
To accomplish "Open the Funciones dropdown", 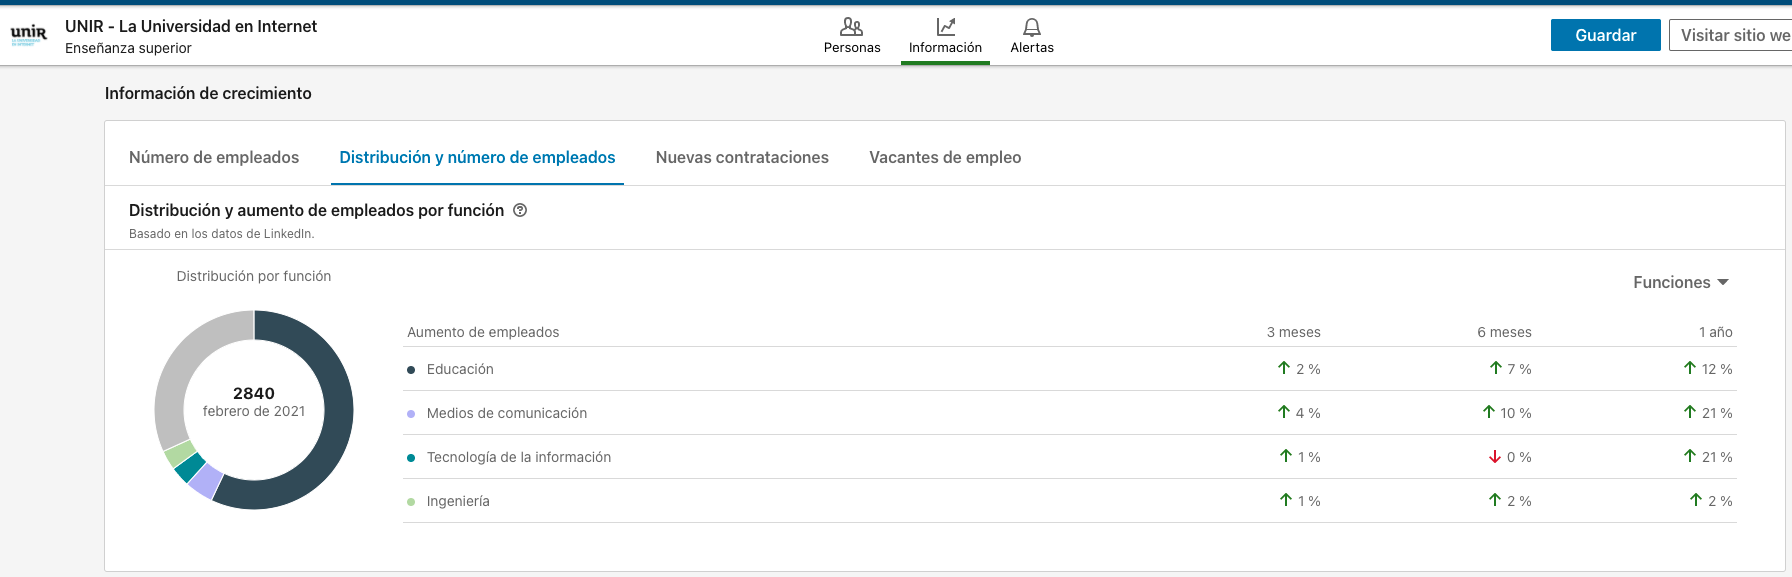I will click(x=1681, y=283).
